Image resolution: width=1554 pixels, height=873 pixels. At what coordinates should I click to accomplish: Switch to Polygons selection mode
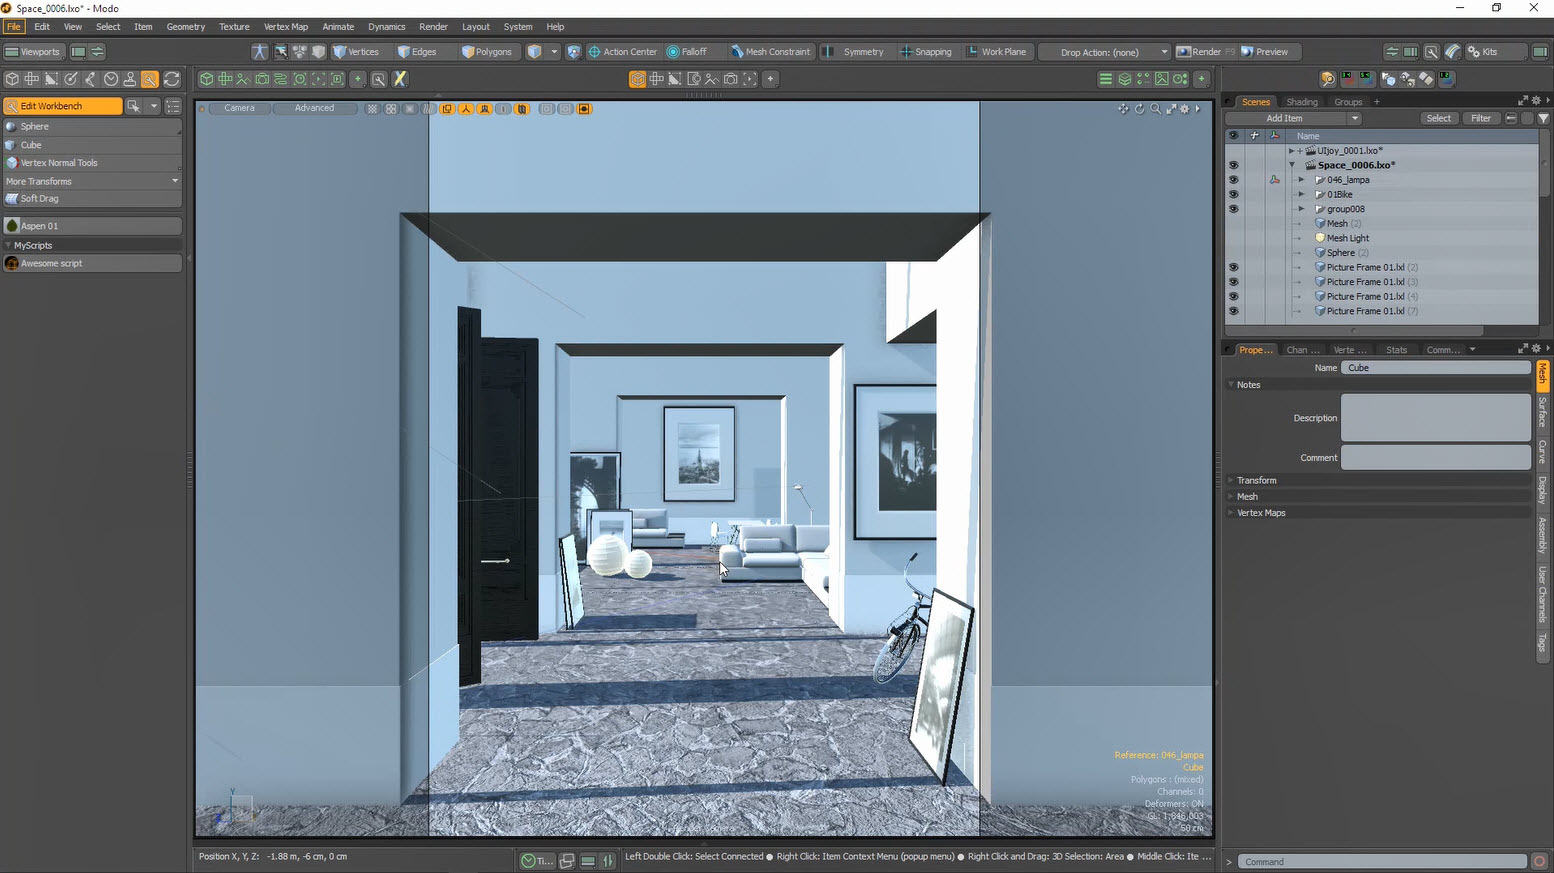pyautogui.click(x=486, y=52)
